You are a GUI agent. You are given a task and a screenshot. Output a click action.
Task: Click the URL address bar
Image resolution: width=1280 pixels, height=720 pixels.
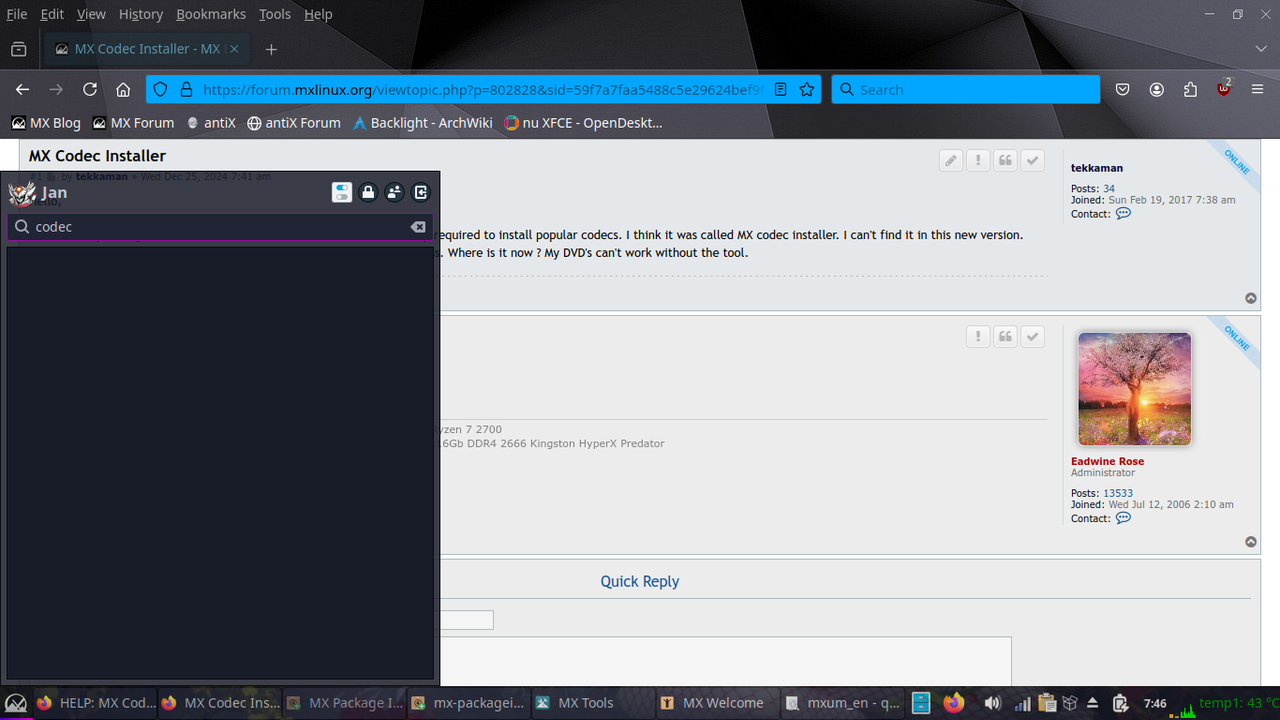[481, 89]
